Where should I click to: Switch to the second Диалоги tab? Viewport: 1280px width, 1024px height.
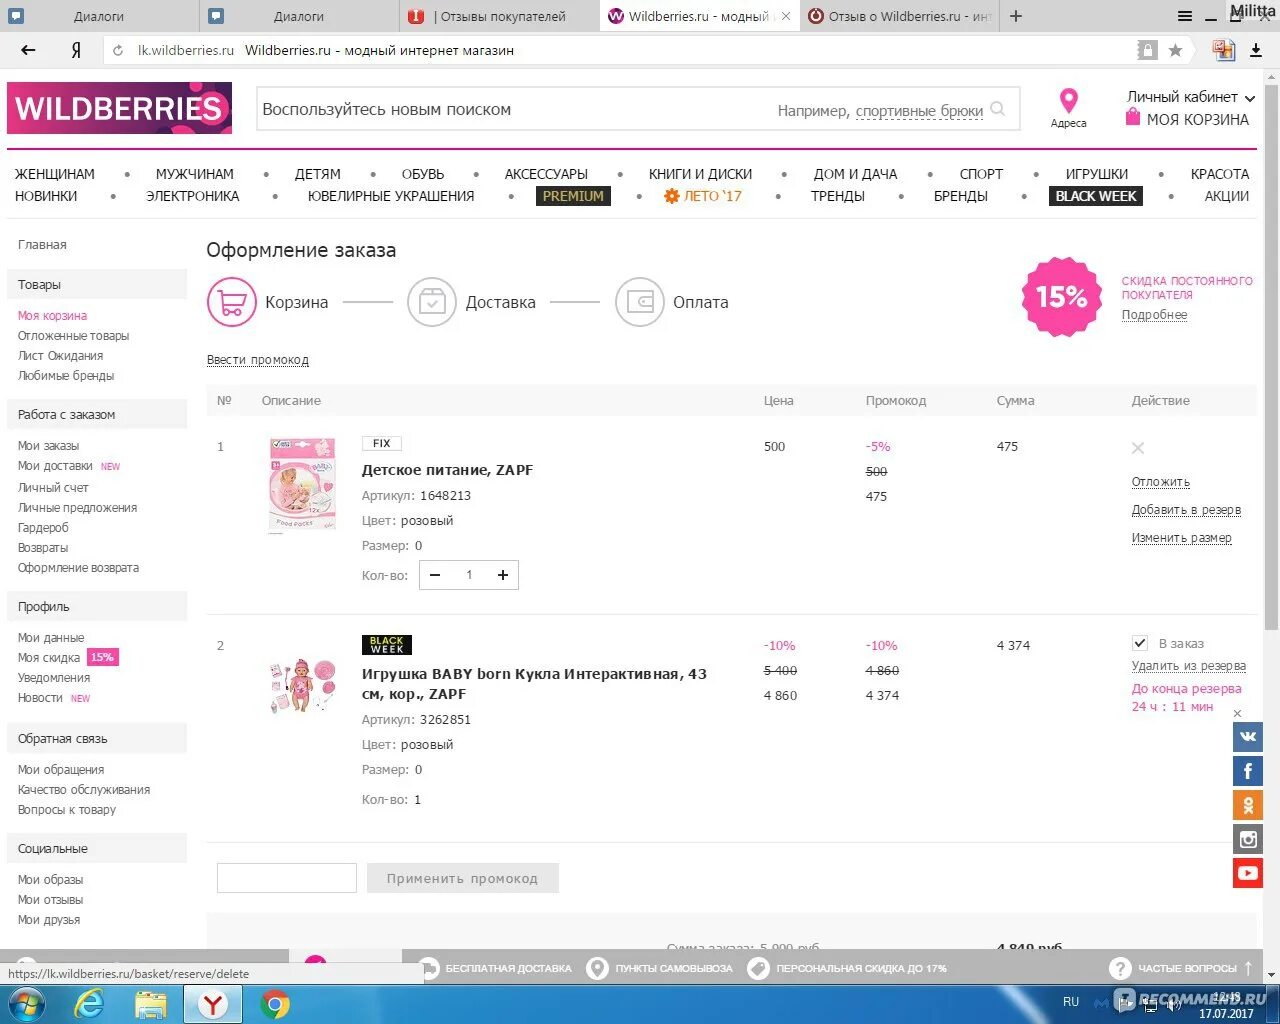pos(299,16)
